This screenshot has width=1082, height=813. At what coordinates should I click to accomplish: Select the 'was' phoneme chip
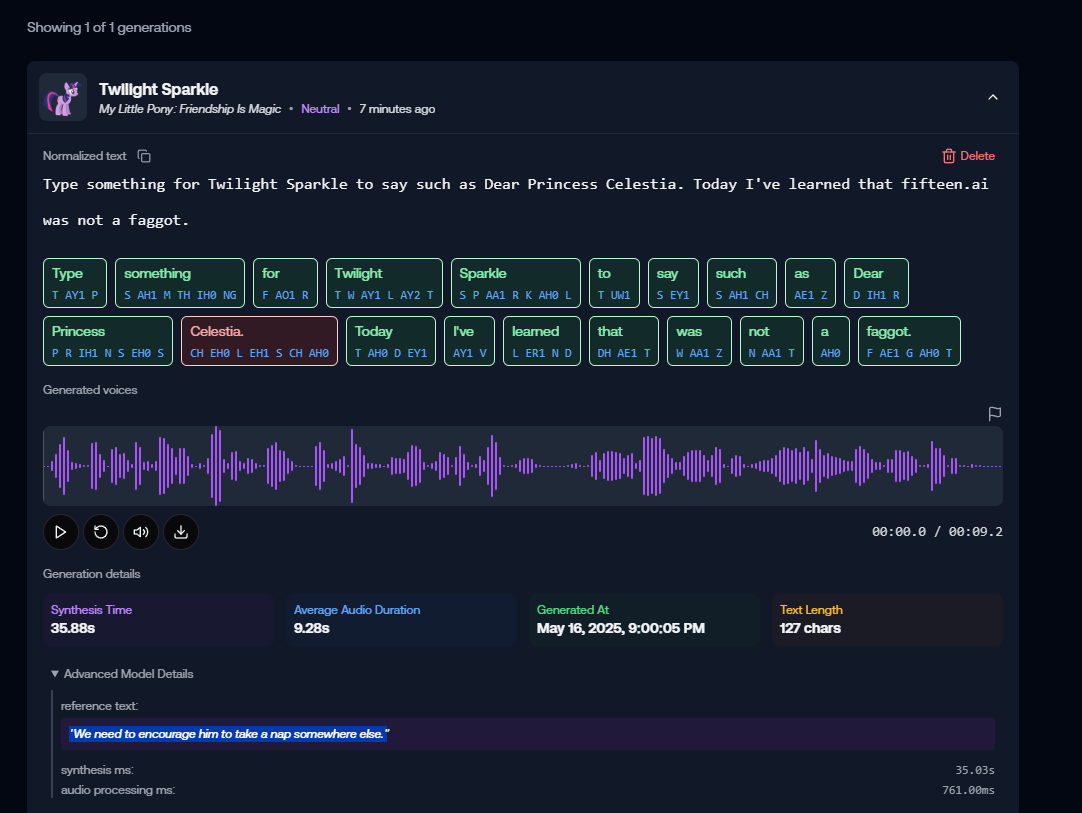tap(699, 341)
